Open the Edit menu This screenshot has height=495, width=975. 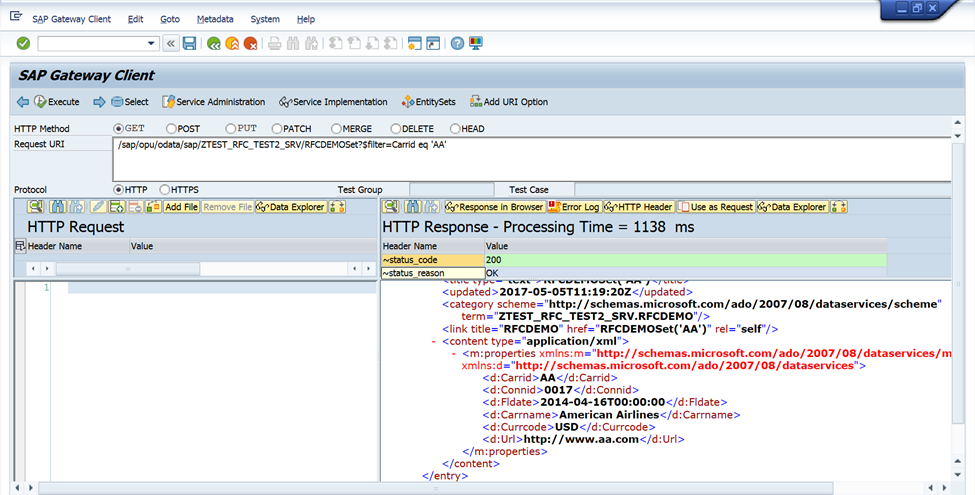coord(136,19)
